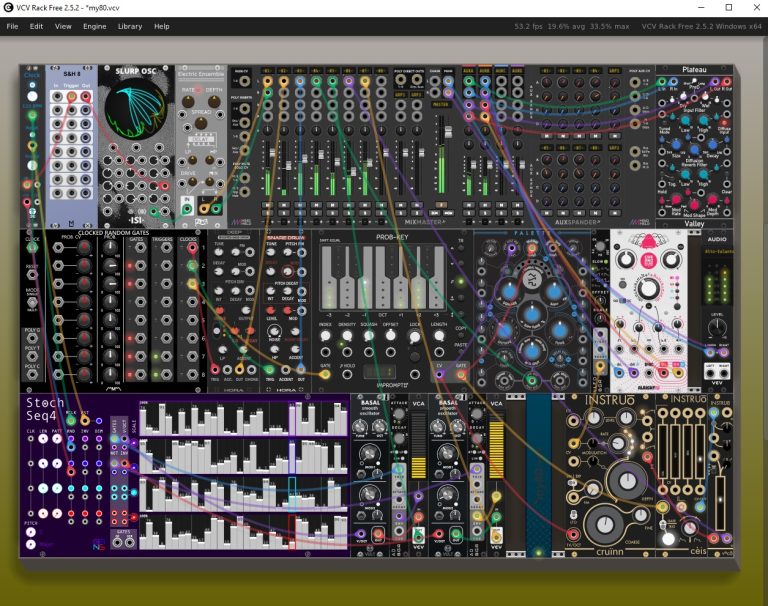
Task: Click Audio module LEVEL knob
Action: pos(717,327)
